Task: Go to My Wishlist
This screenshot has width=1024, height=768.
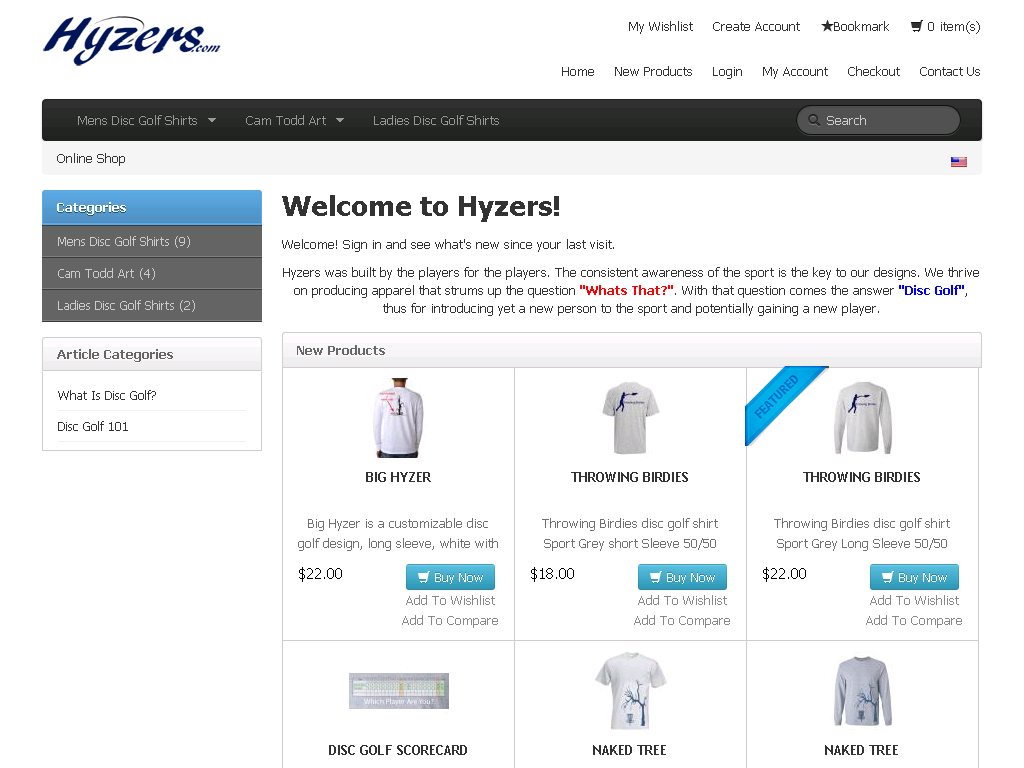Action: point(660,26)
